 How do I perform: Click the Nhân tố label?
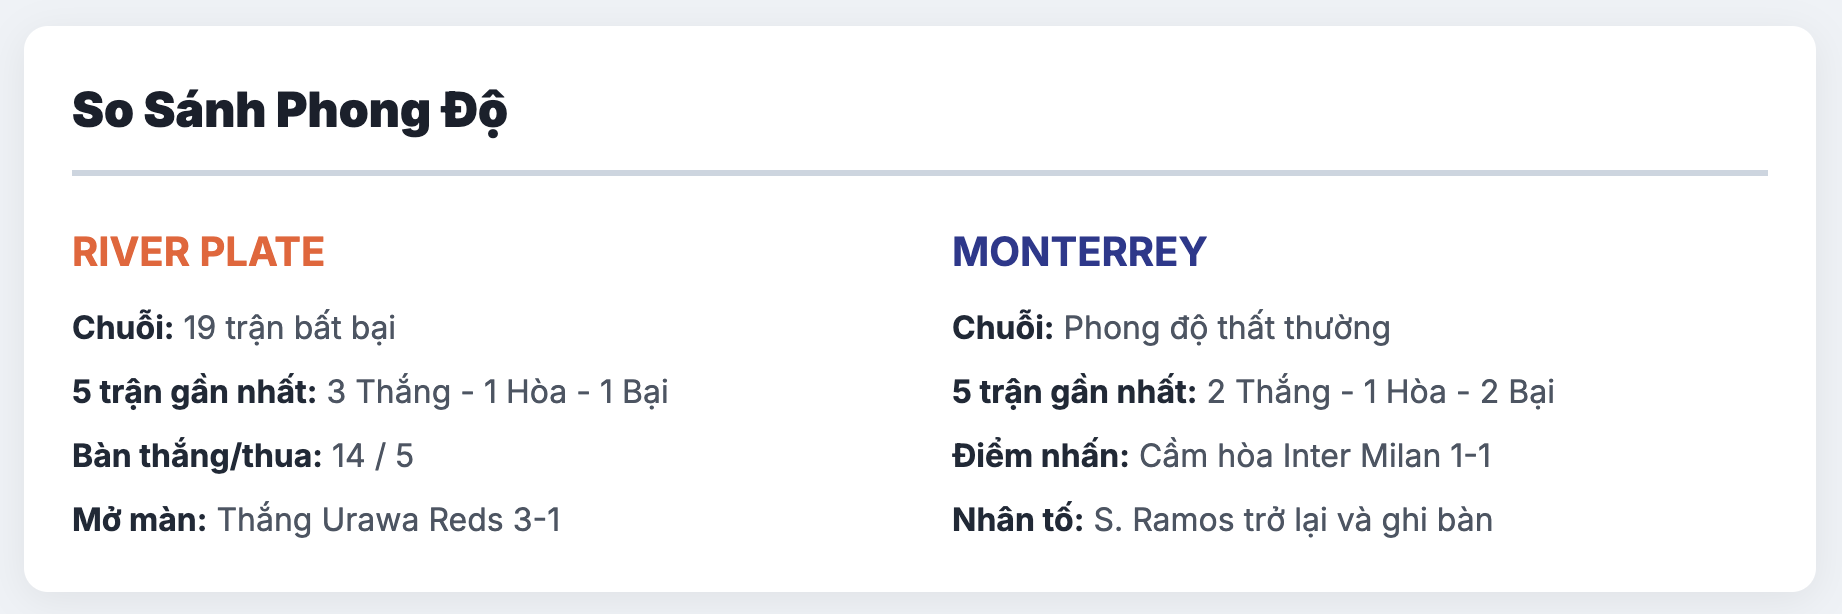click(x=1018, y=520)
